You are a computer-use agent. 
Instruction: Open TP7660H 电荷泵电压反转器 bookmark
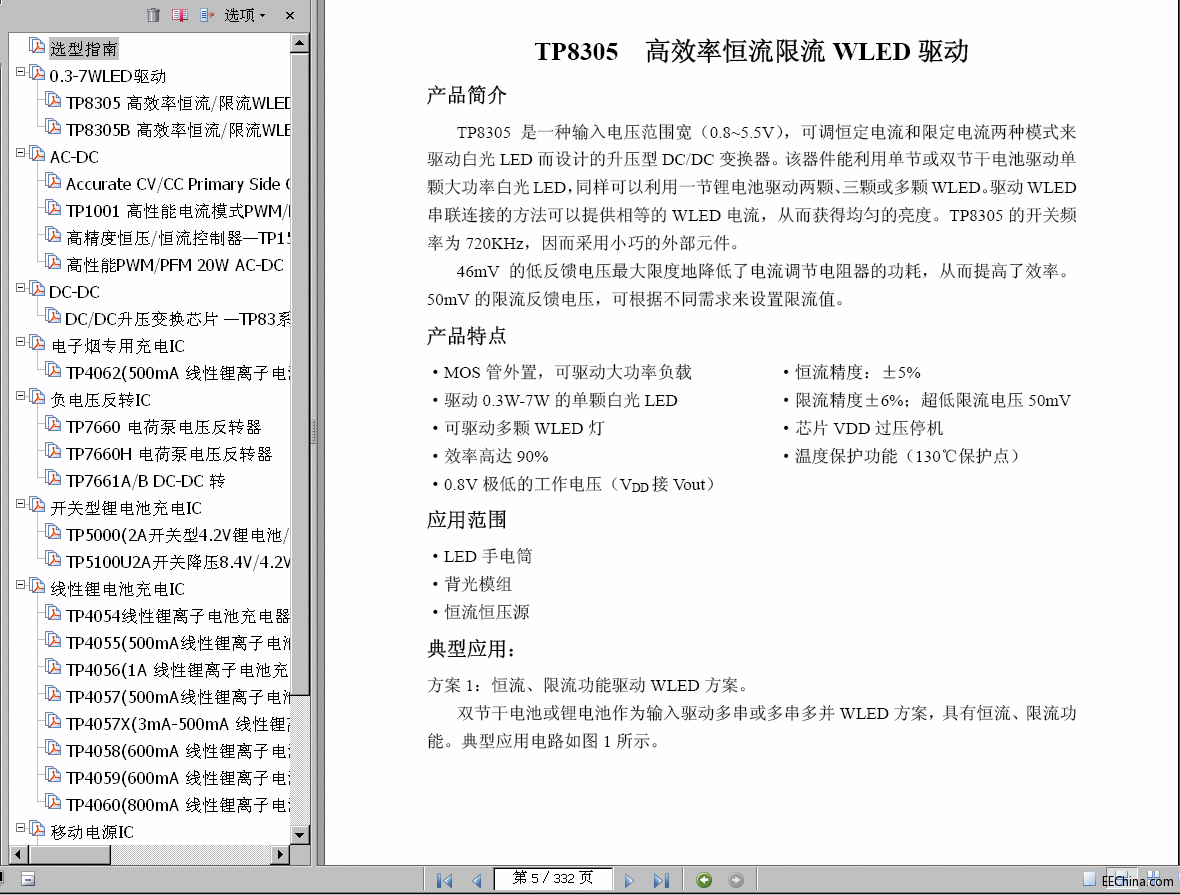coord(168,454)
